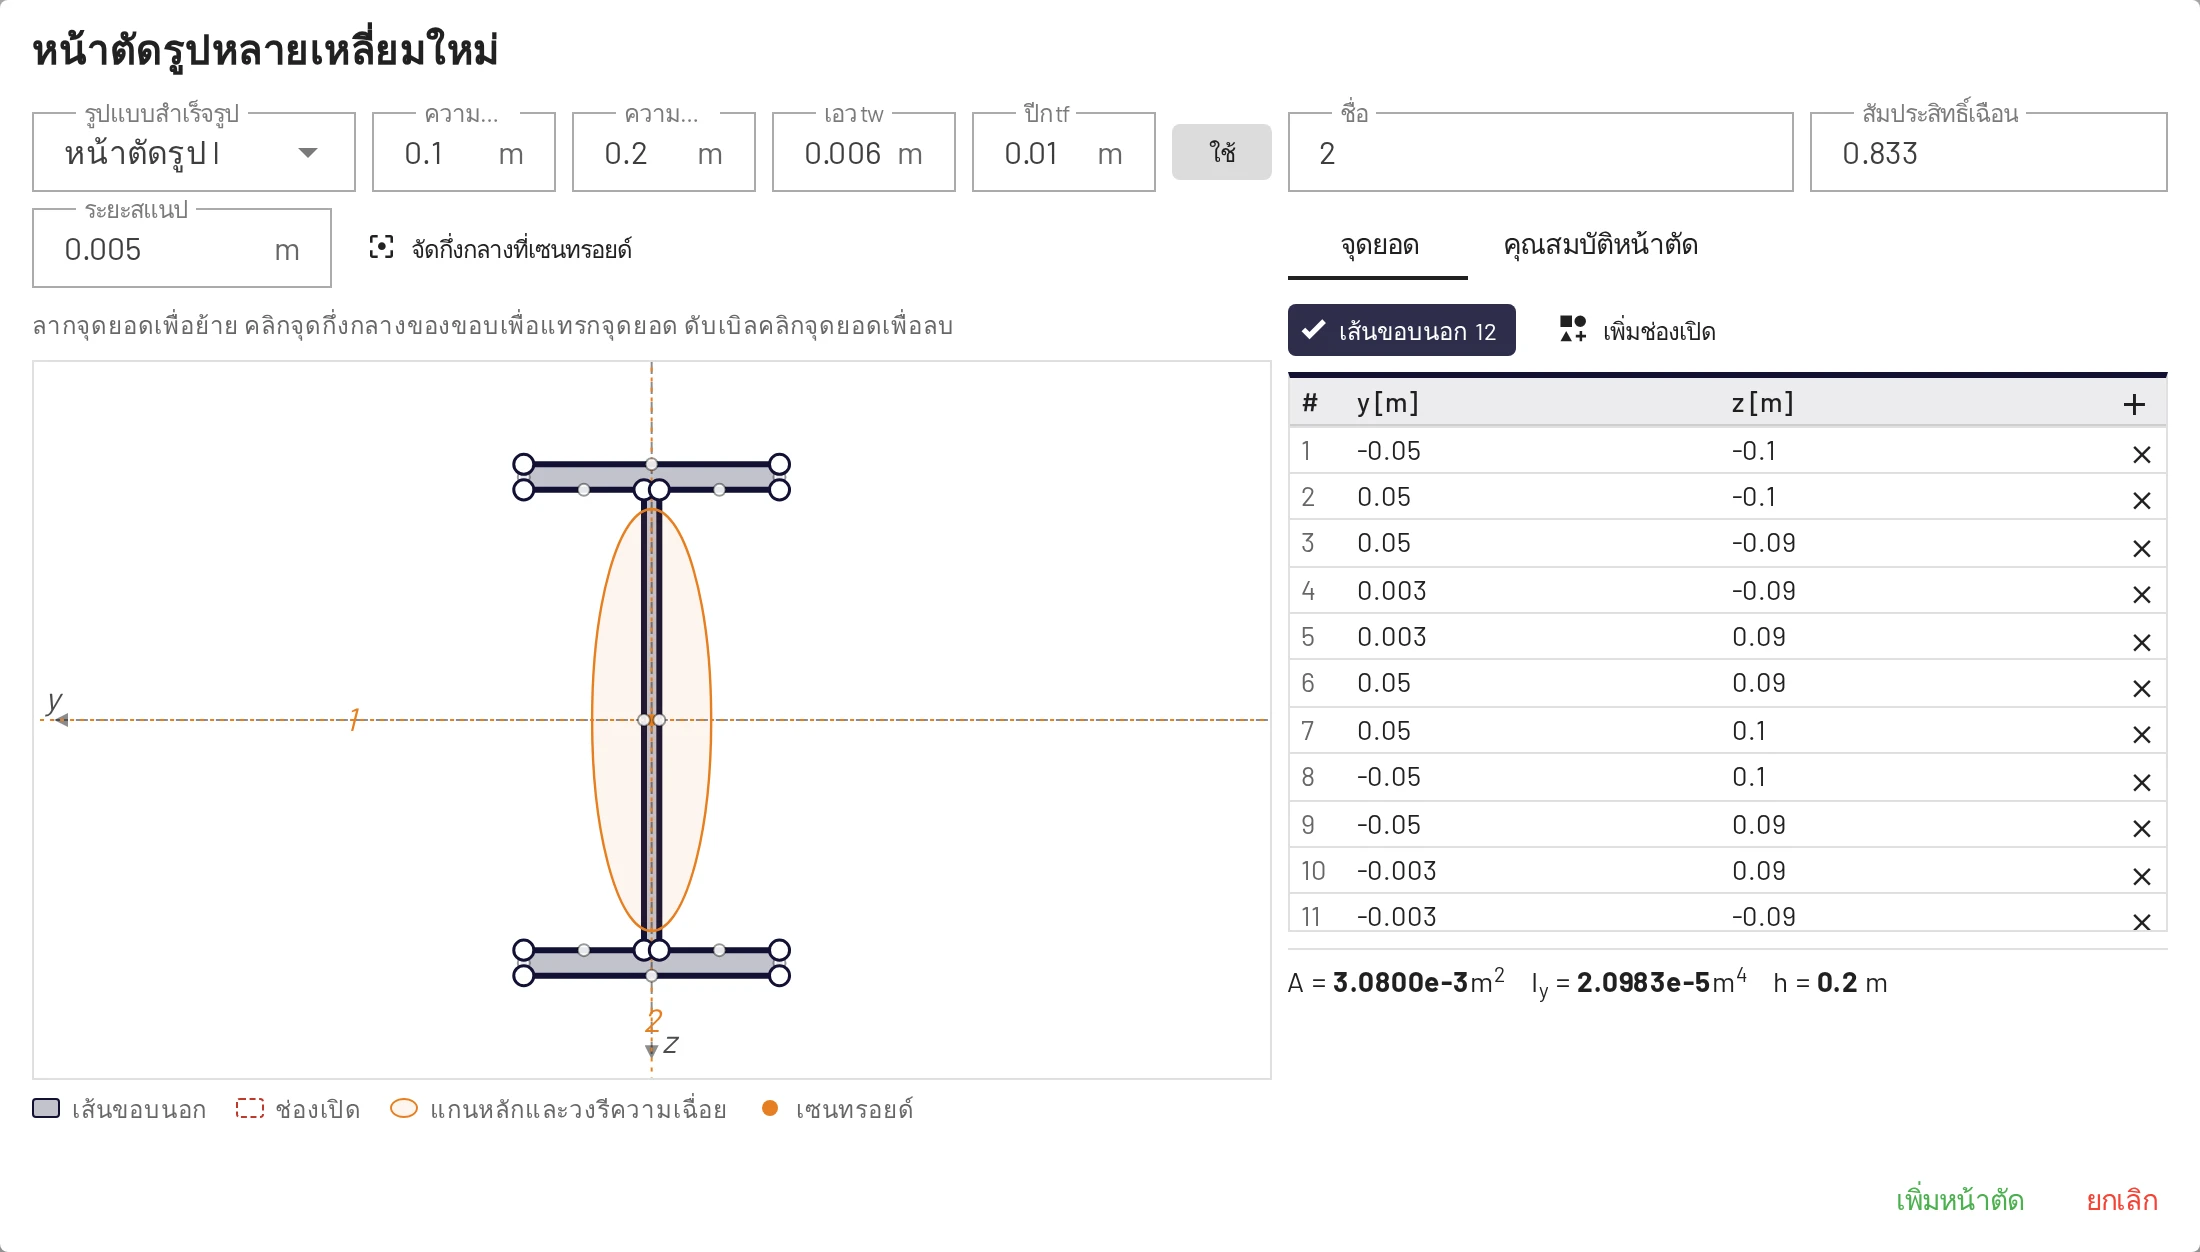Click y value -0.05 in row 1

click(x=1388, y=451)
